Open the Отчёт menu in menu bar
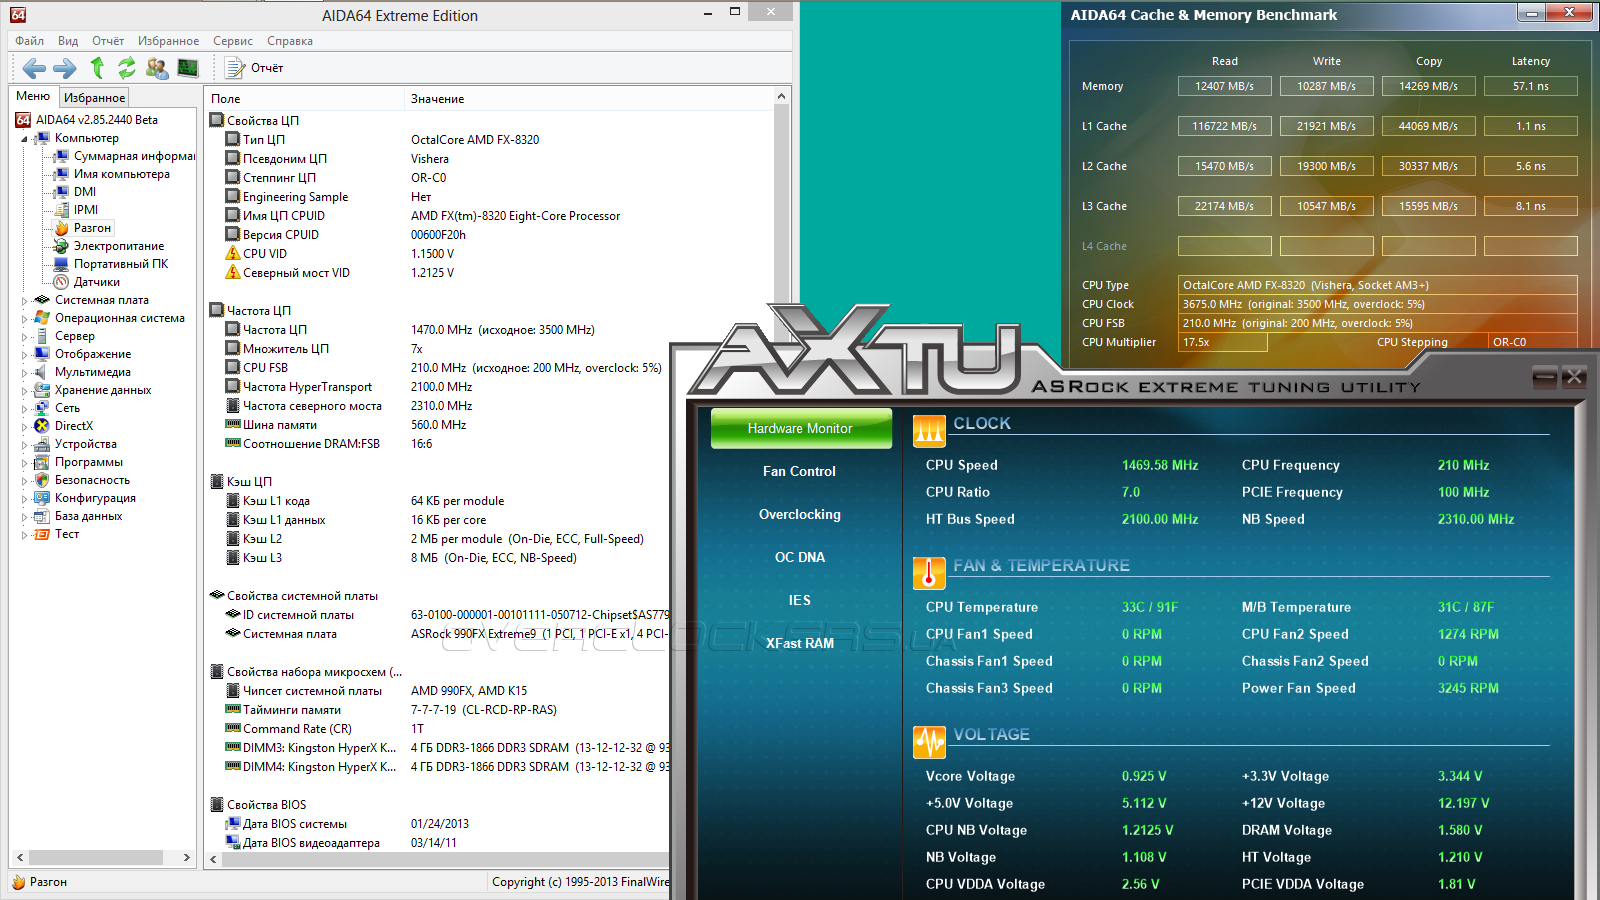The image size is (1600, 900). tap(108, 41)
